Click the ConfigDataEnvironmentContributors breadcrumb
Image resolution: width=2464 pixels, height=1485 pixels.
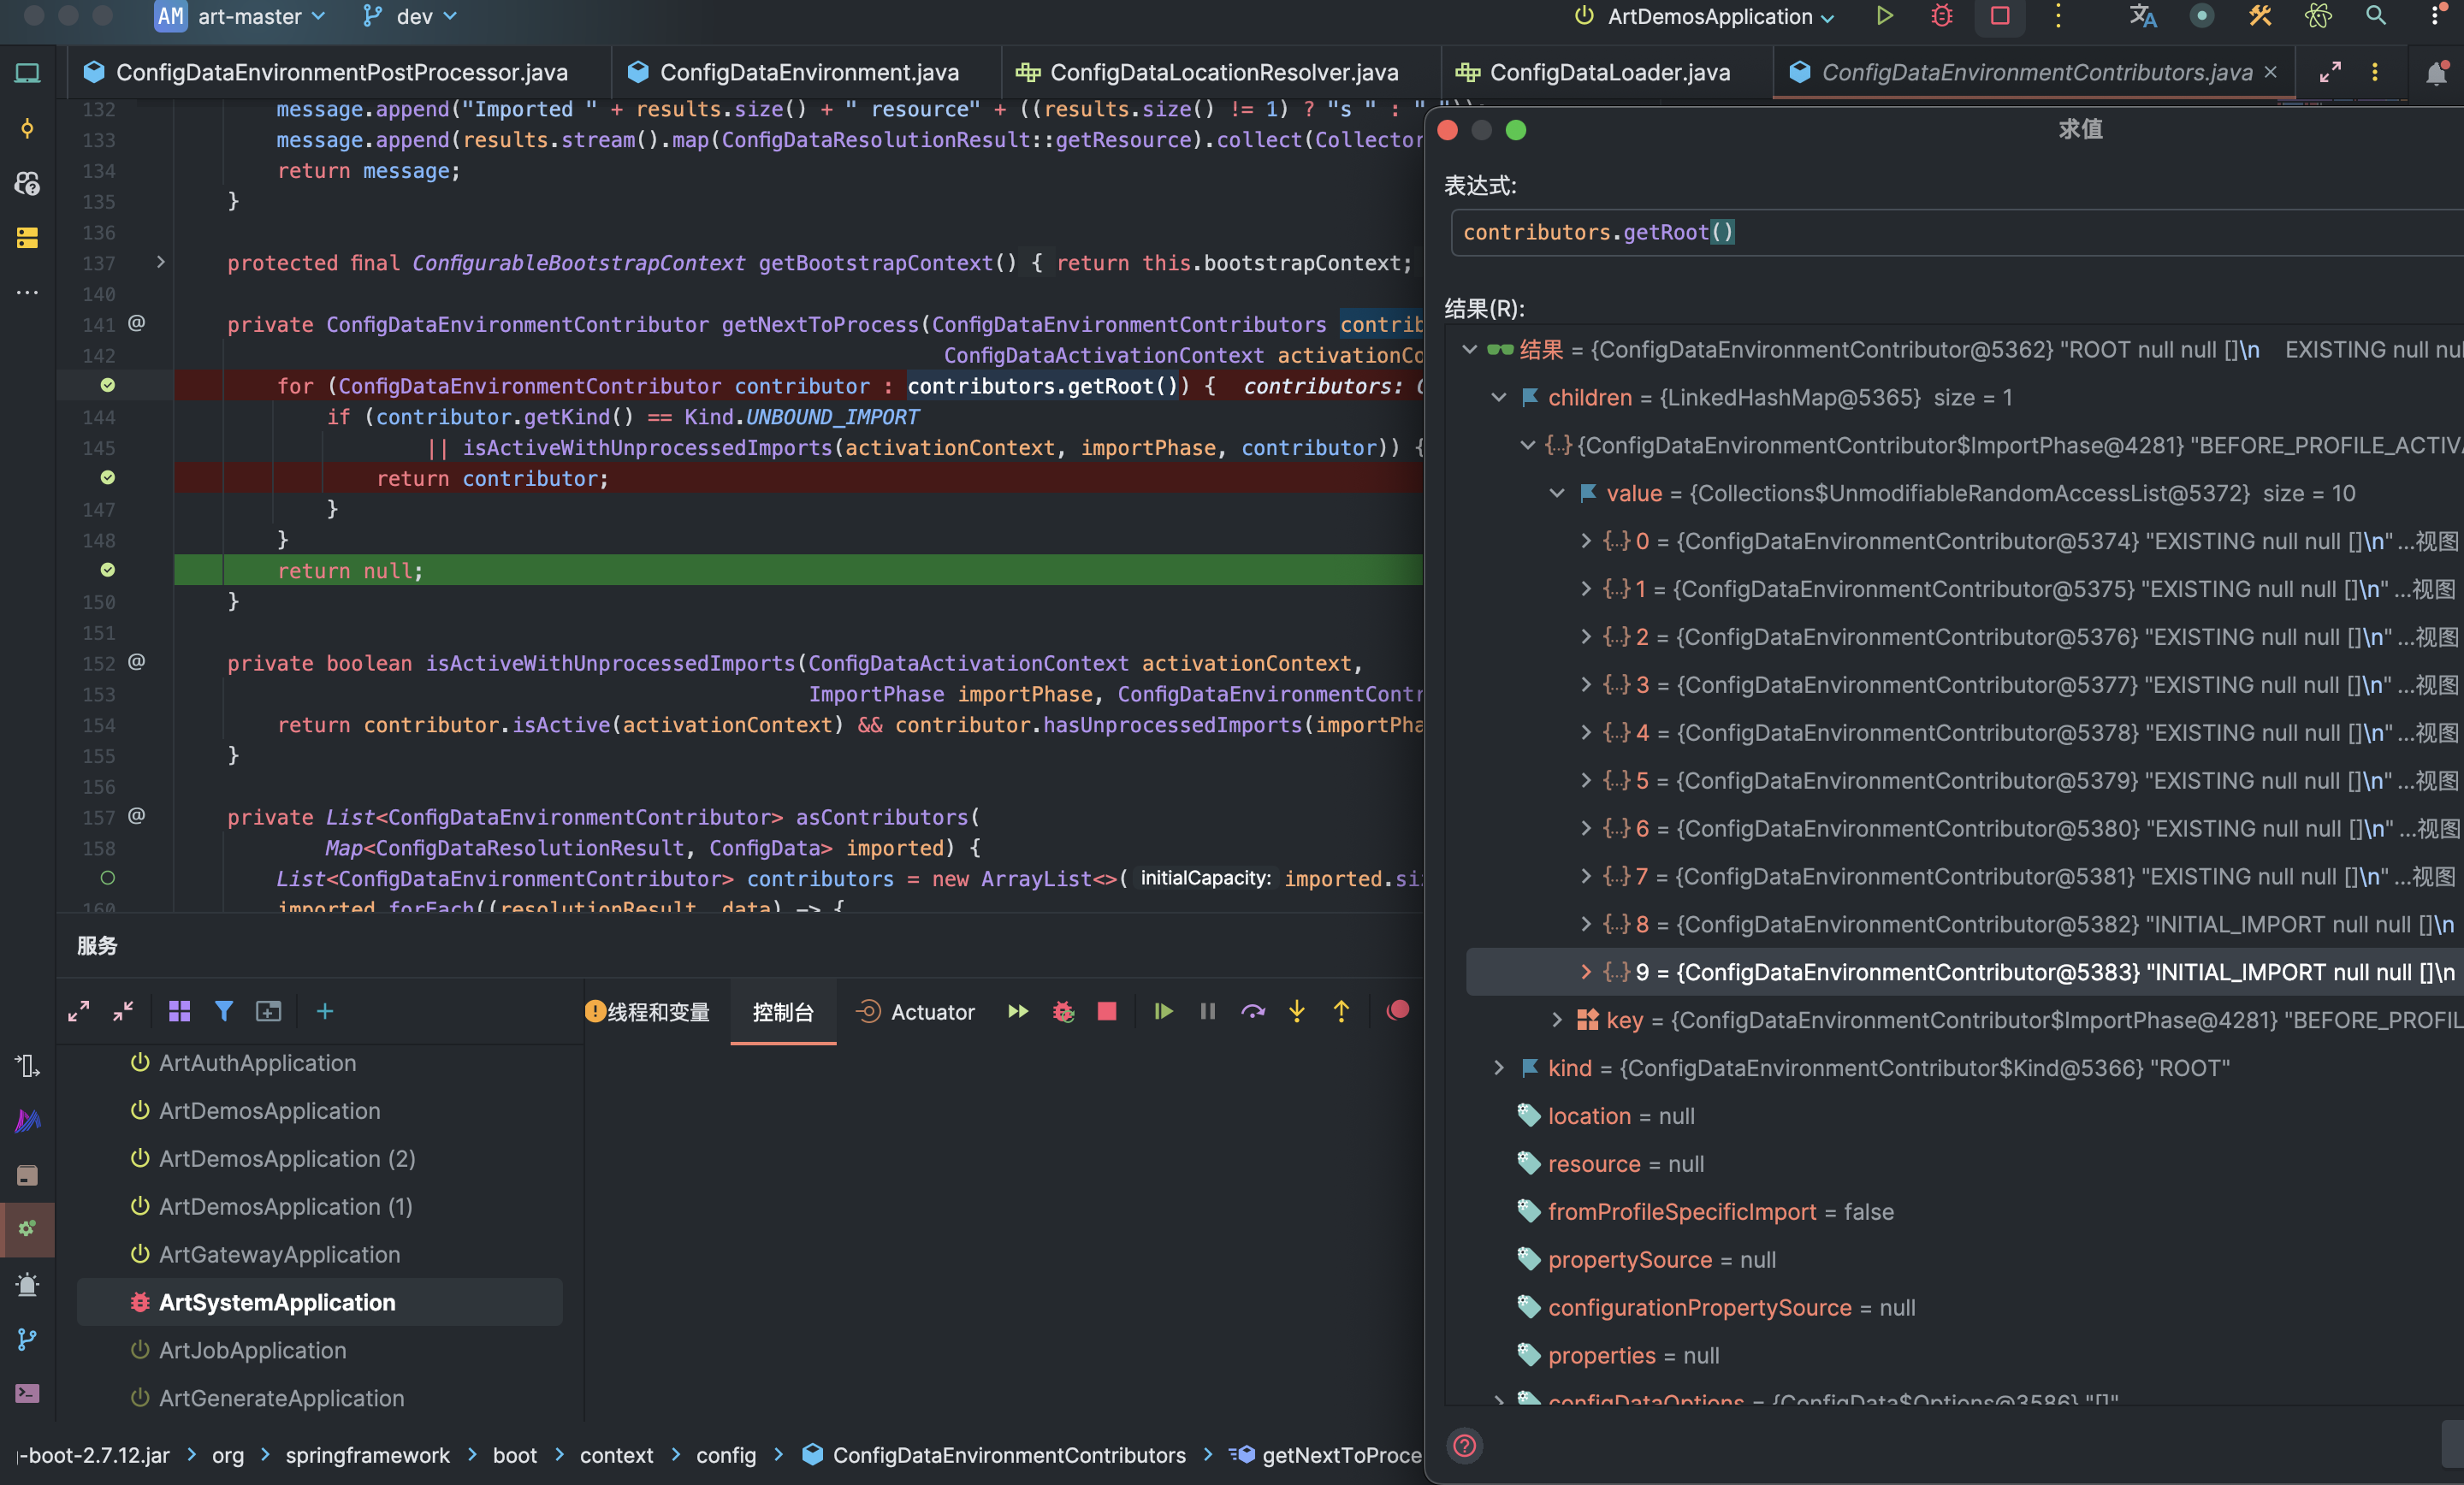pos(1008,1455)
